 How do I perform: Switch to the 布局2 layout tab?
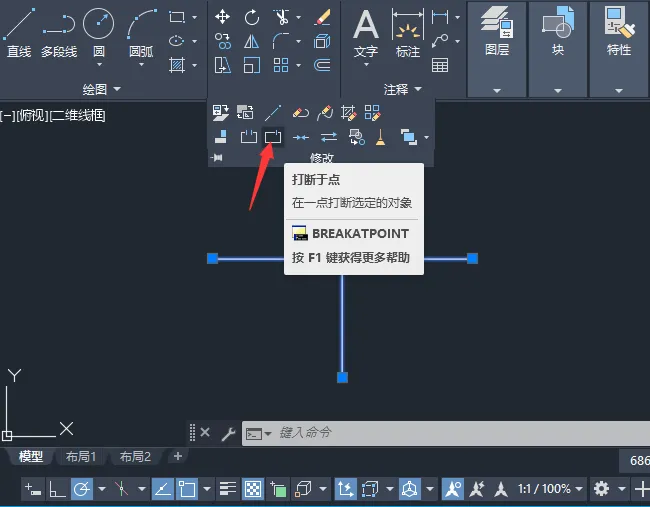135,457
